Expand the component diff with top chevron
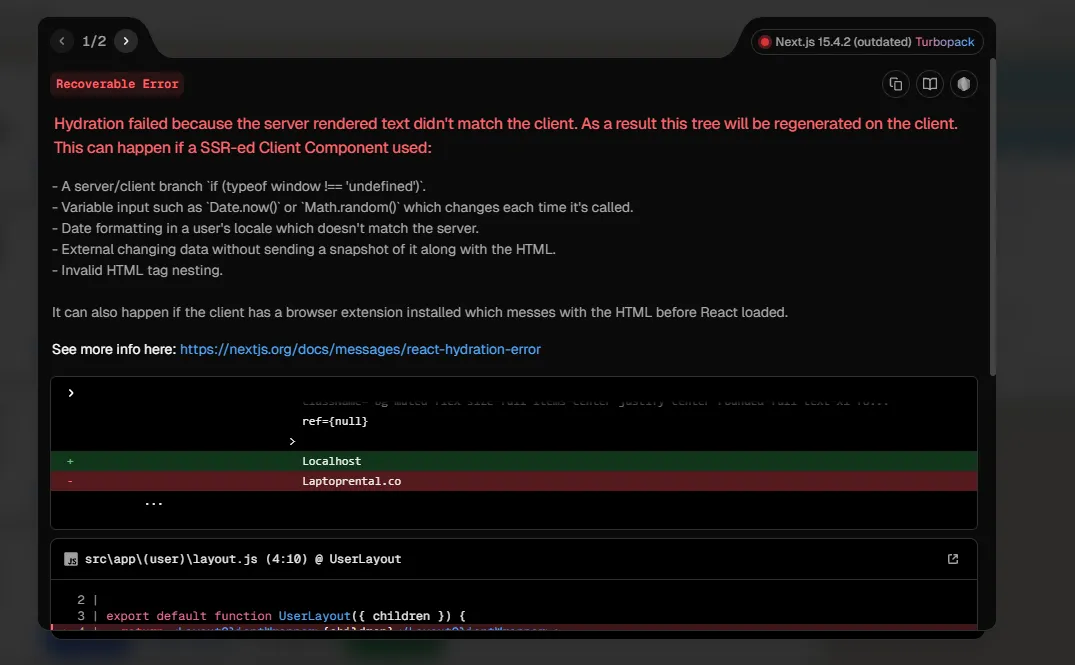The height and width of the screenshot is (665, 1075). (x=71, y=393)
